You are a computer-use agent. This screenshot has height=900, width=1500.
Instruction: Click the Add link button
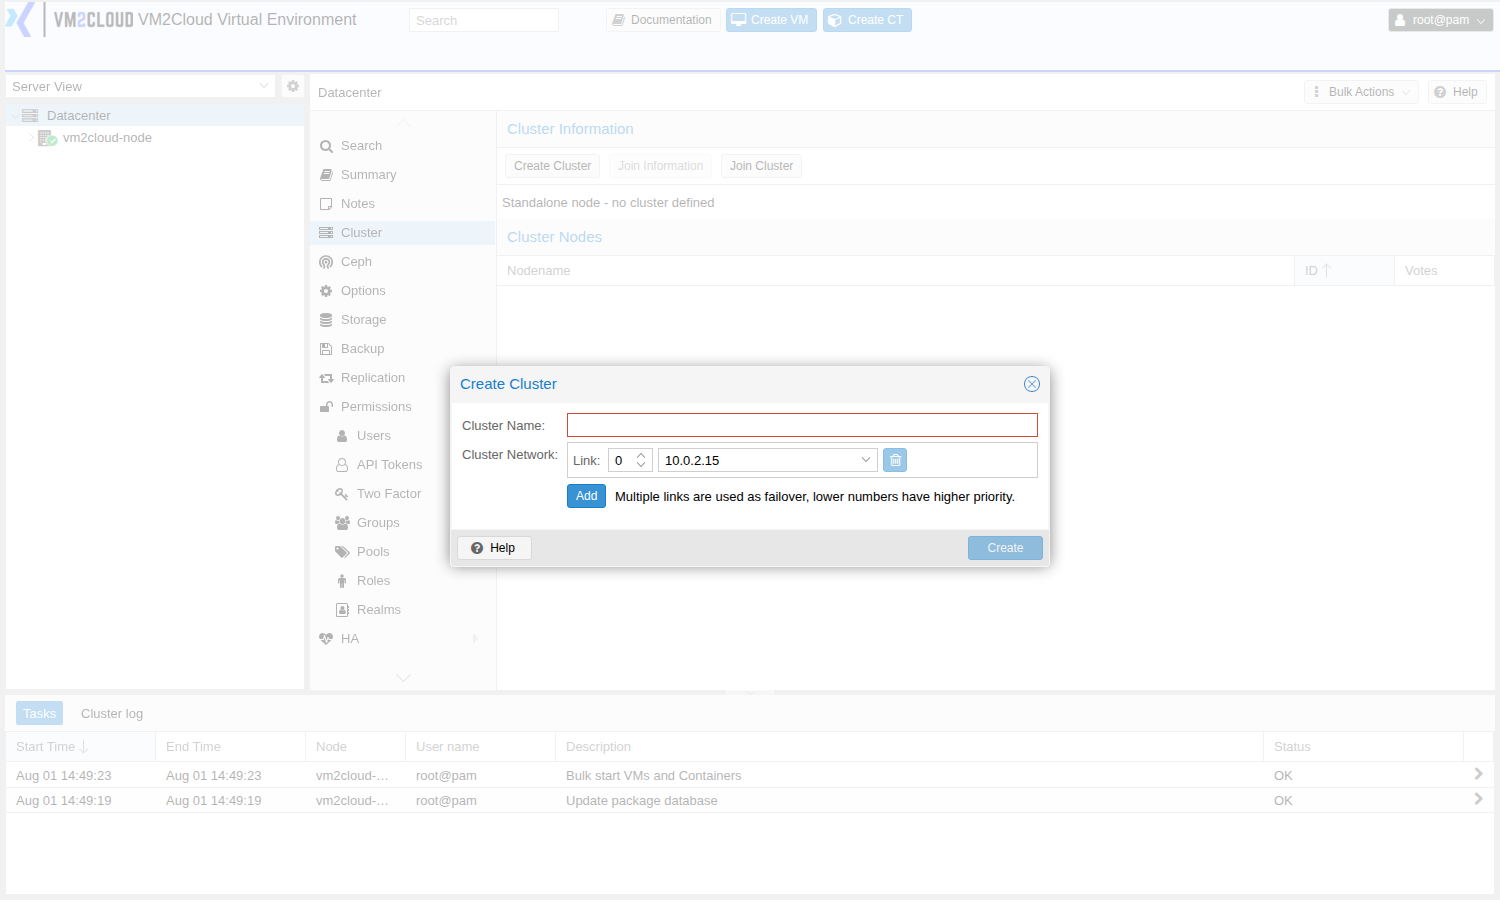pyautogui.click(x=586, y=496)
